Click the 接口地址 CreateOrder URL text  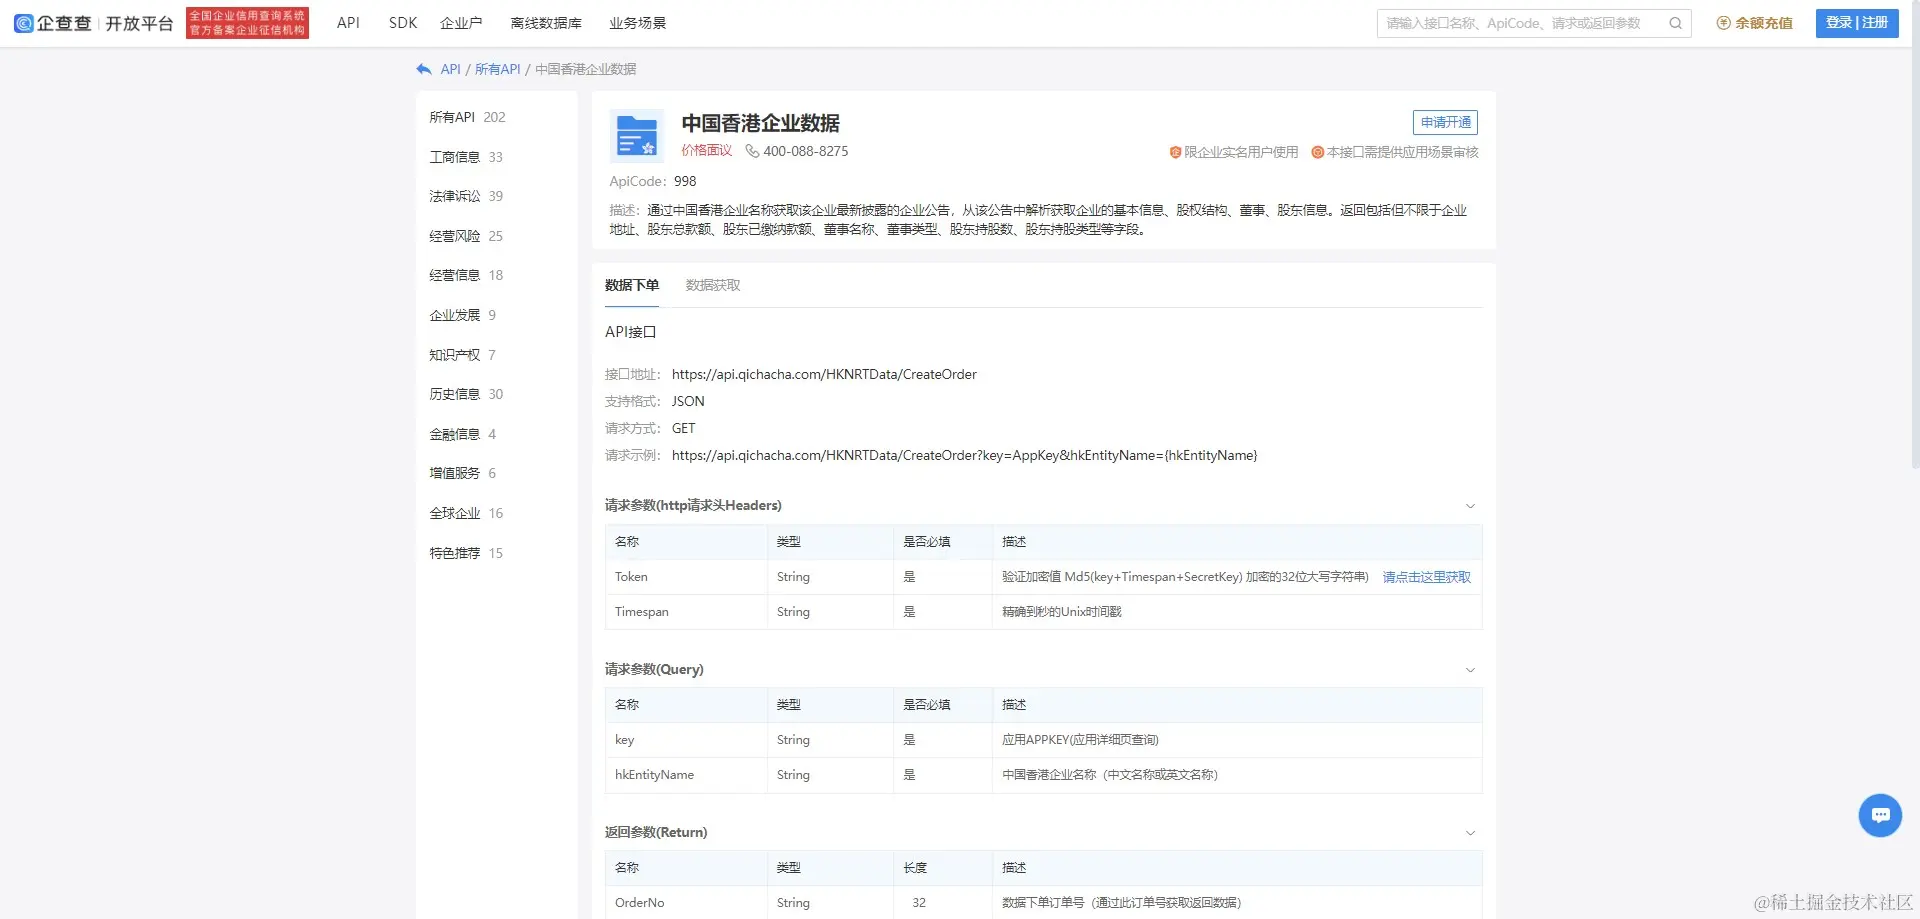[x=824, y=374]
